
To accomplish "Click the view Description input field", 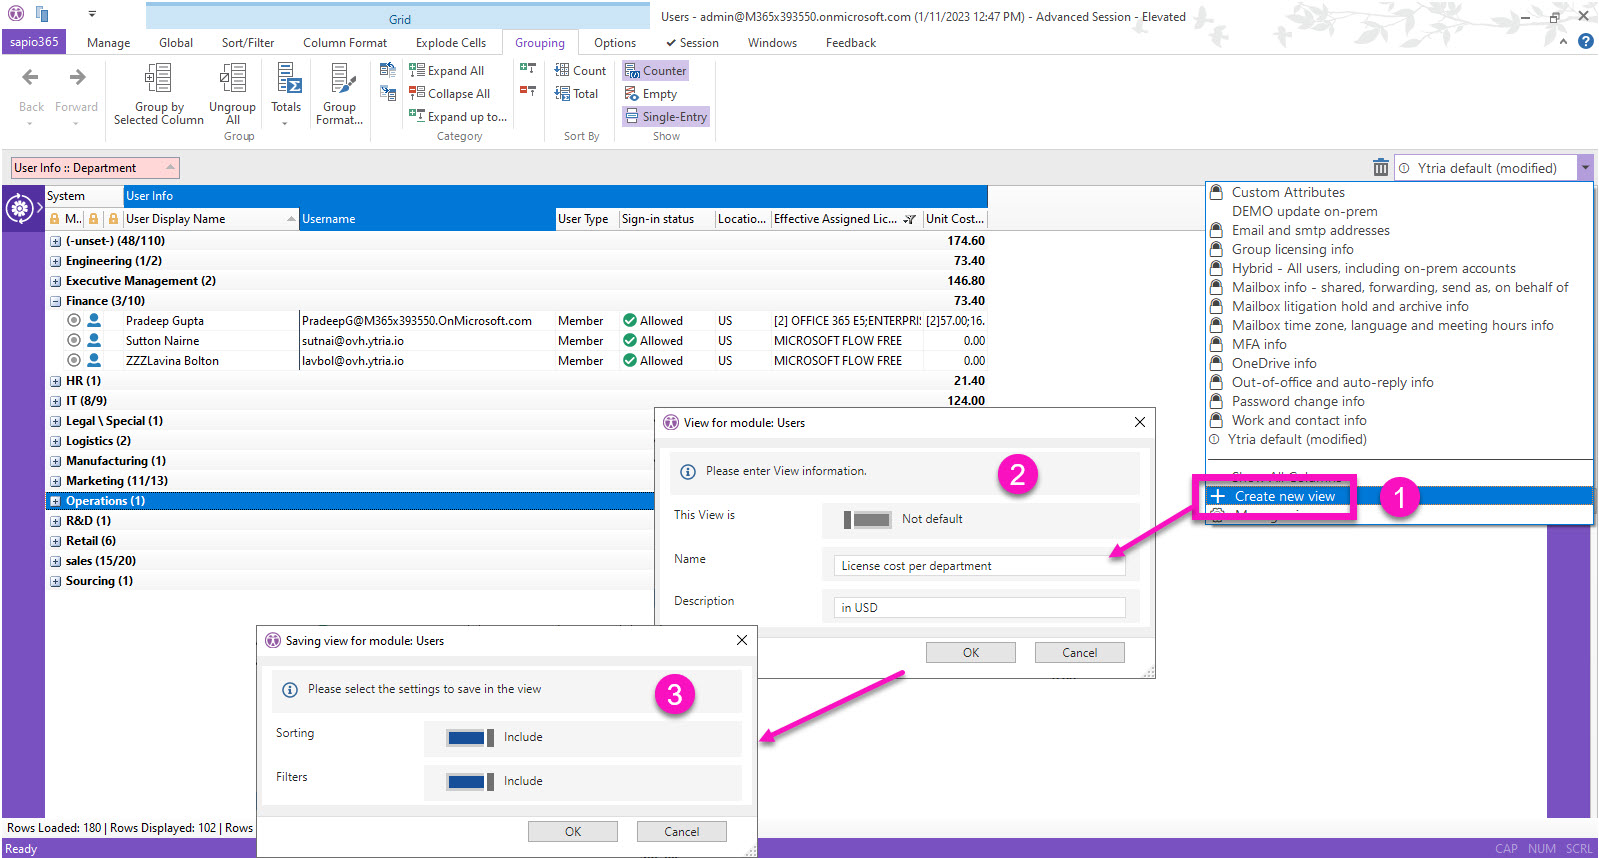I will tap(979, 607).
